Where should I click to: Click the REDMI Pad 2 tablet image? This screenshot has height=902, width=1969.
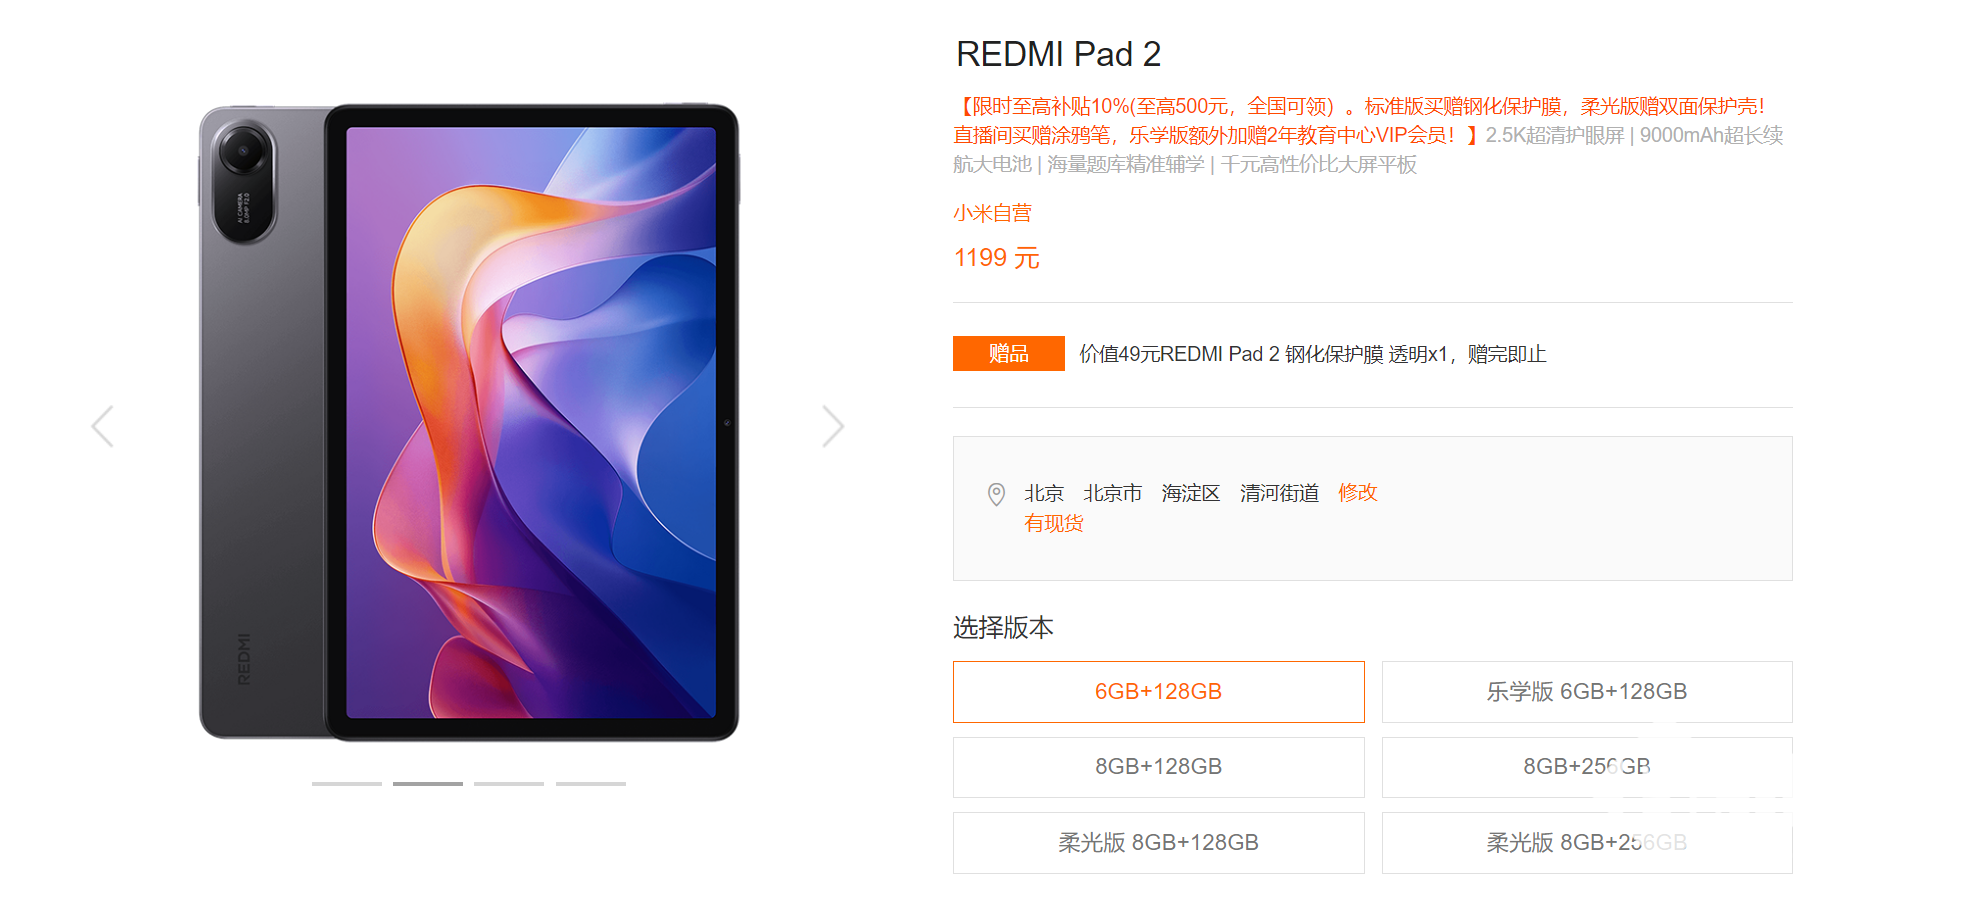[468, 422]
